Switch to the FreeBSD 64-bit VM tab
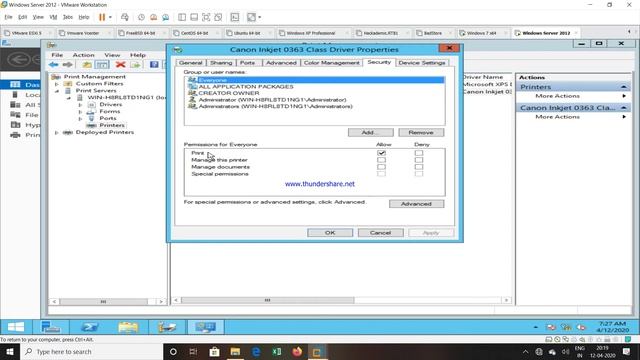 click(x=140, y=33)
